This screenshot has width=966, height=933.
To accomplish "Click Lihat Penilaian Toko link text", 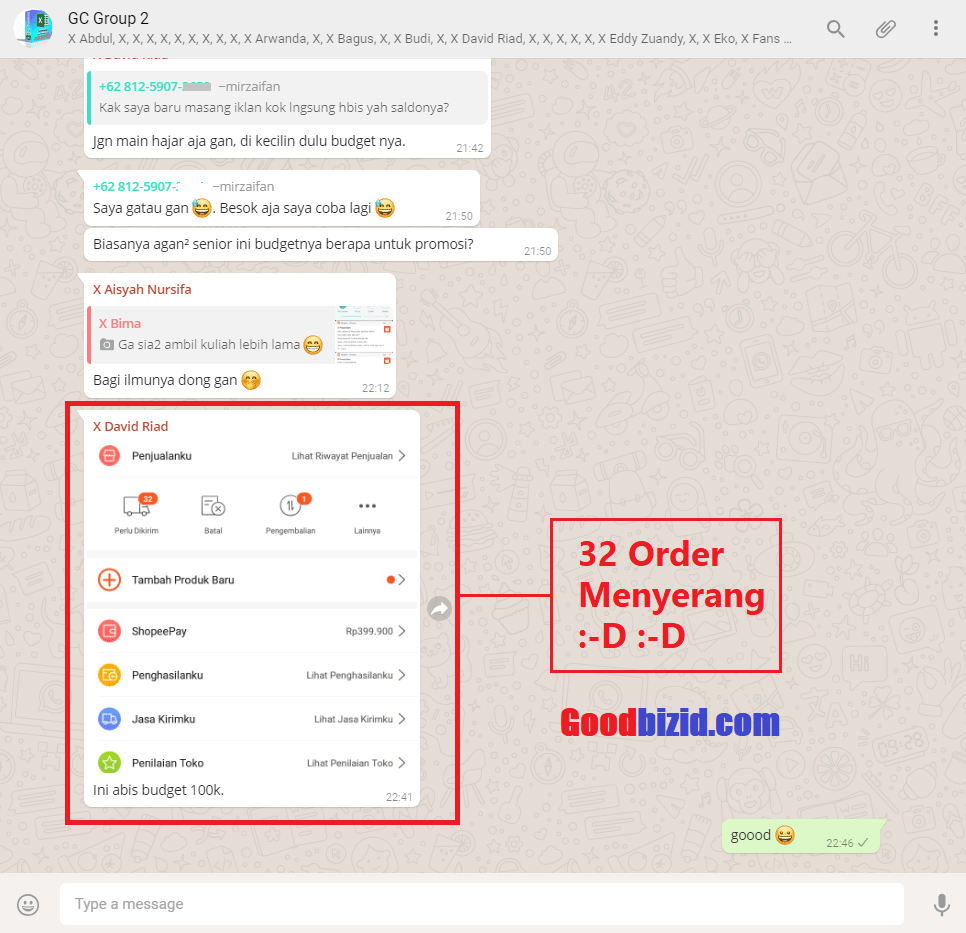I will [x=350, y=763].
